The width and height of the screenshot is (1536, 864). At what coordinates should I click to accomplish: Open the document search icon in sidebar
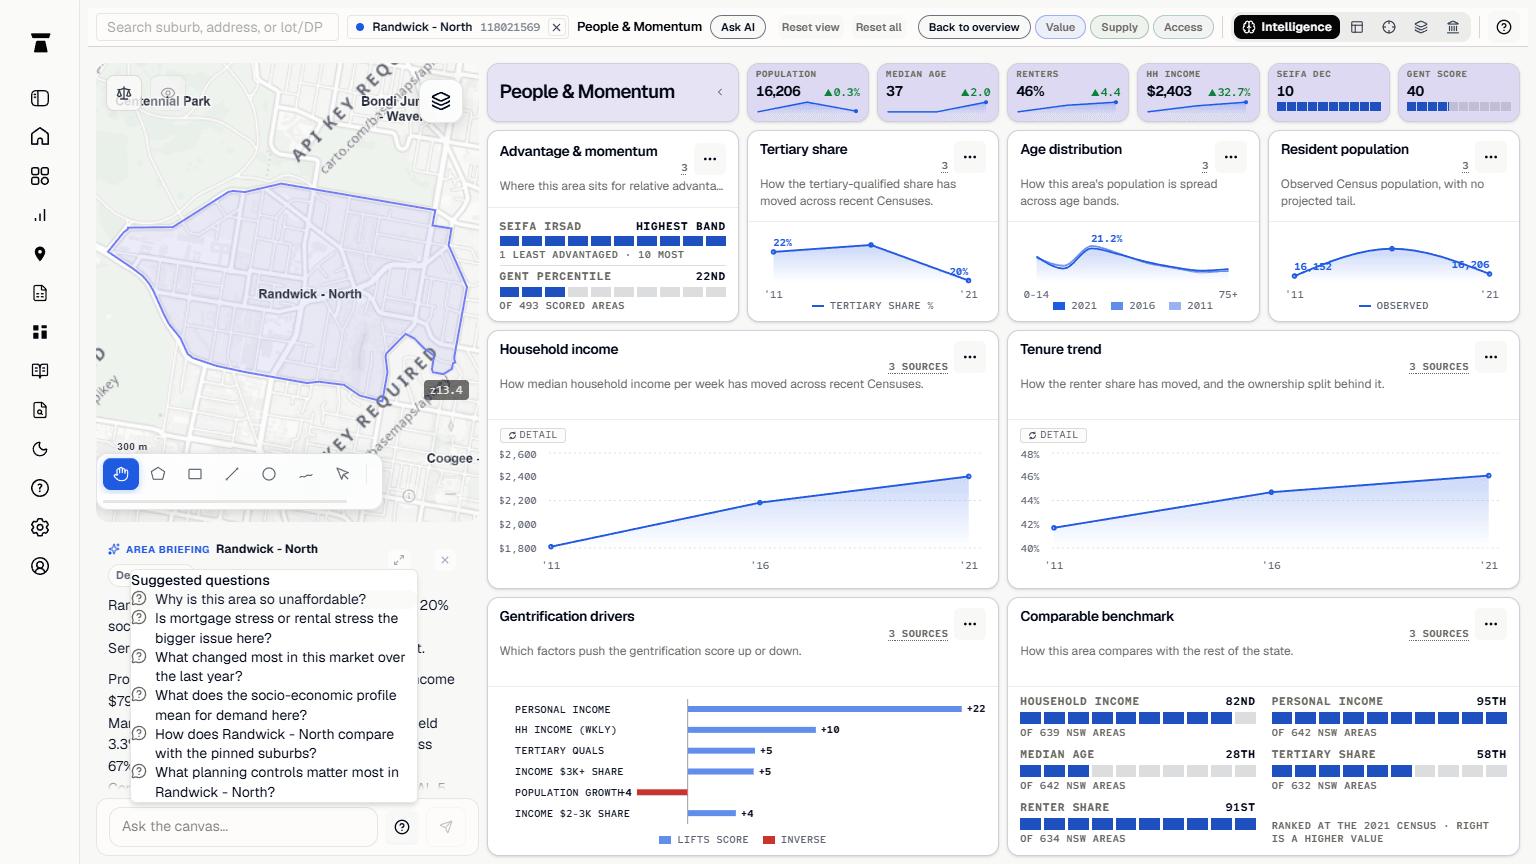[x=40, y=410]
